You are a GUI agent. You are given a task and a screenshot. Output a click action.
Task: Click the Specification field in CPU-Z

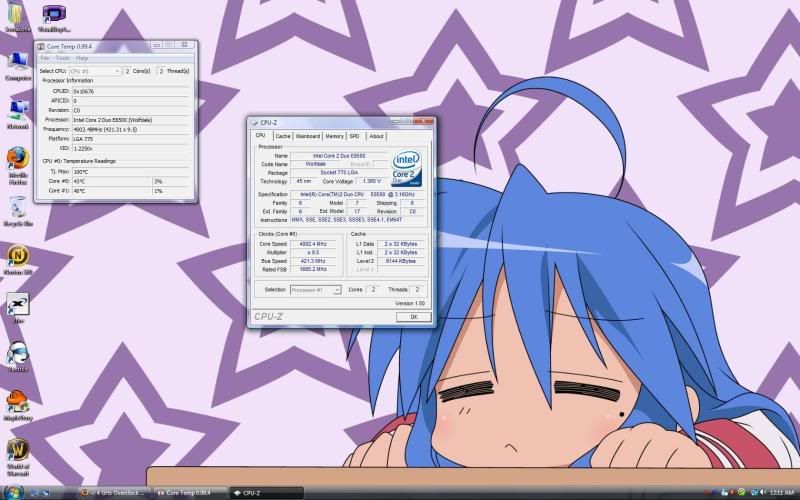pos(357,194)
